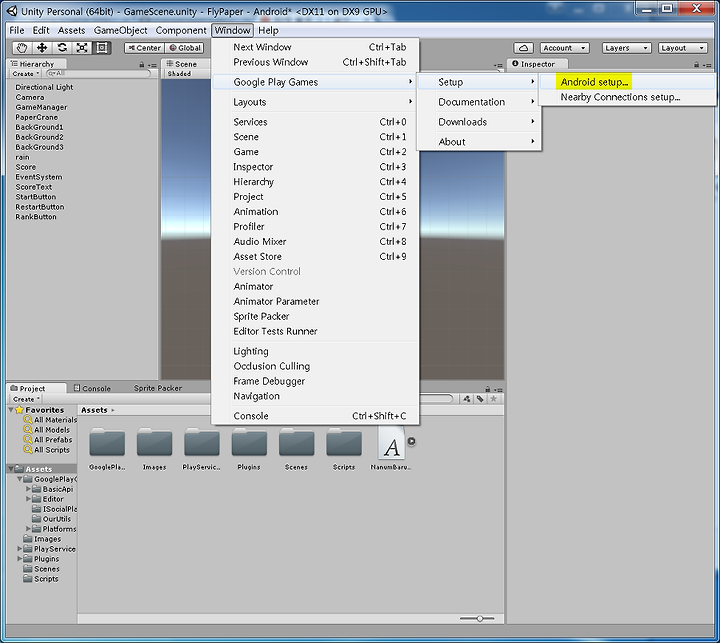Expand the NanumBaru font asset arrow
Screen dimensions: 720x643
click(x=411, y=441)
